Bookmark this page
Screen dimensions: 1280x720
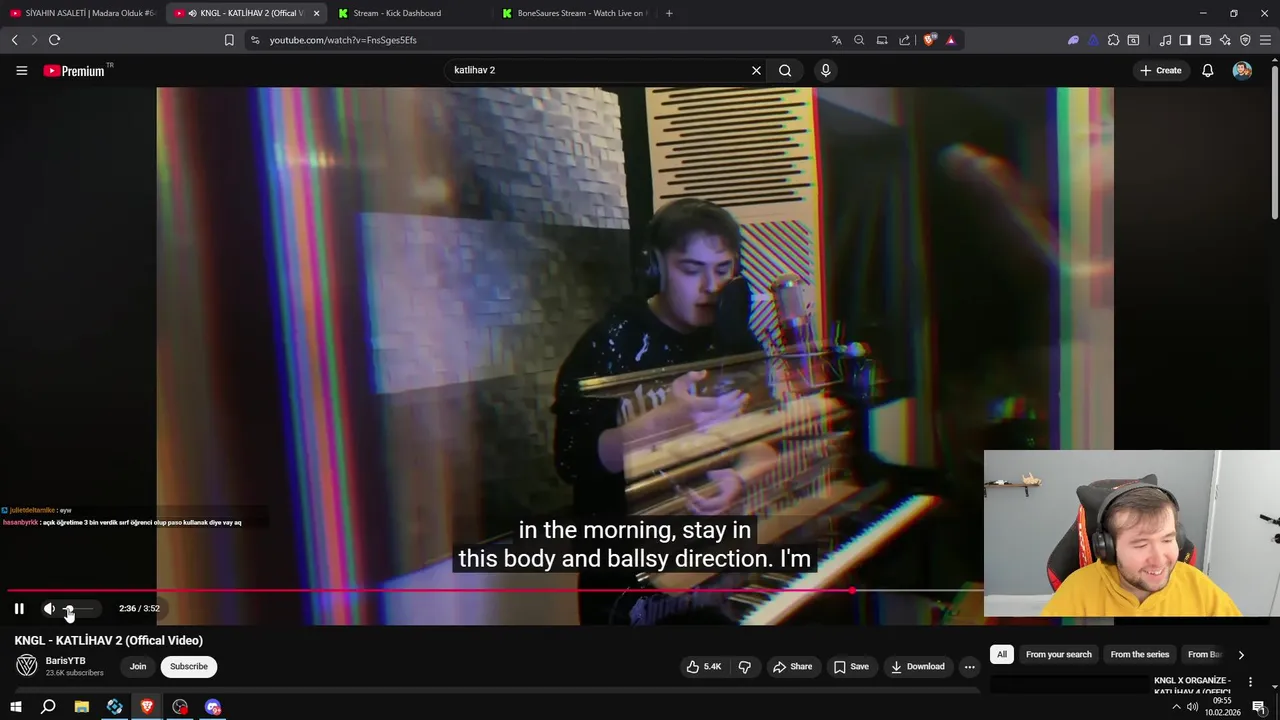click(229, 40)
